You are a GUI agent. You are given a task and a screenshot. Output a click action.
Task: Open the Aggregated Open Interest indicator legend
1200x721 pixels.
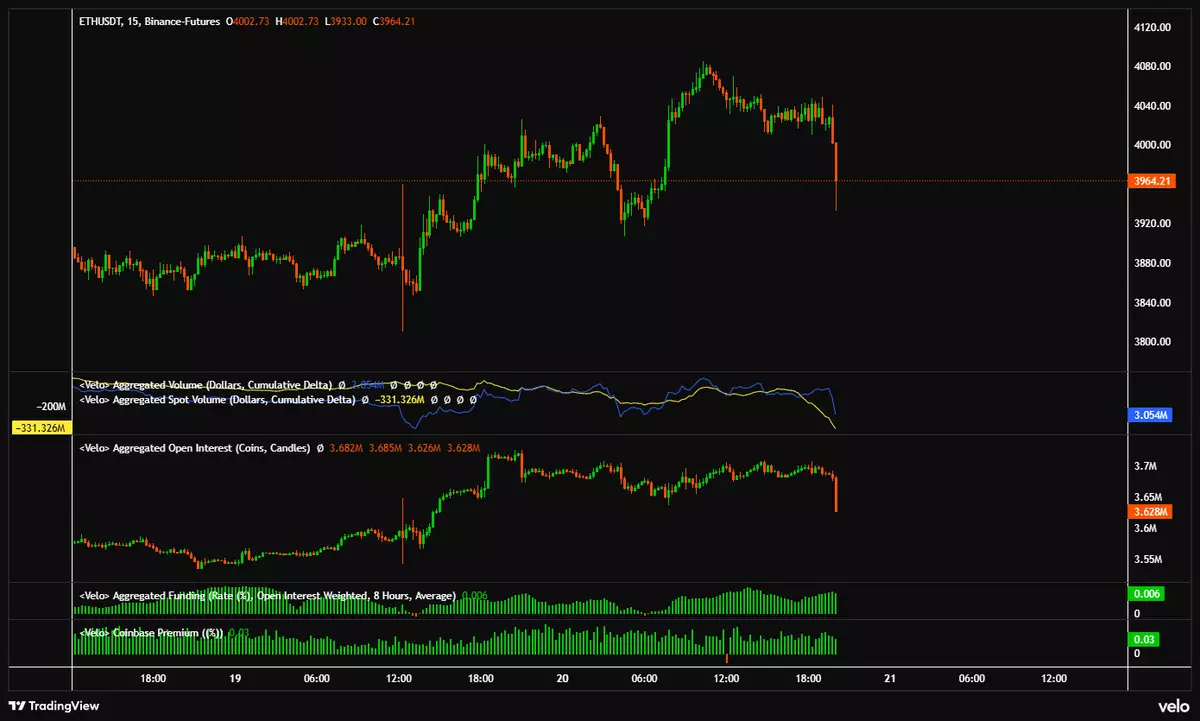click(x=195, y=447)
